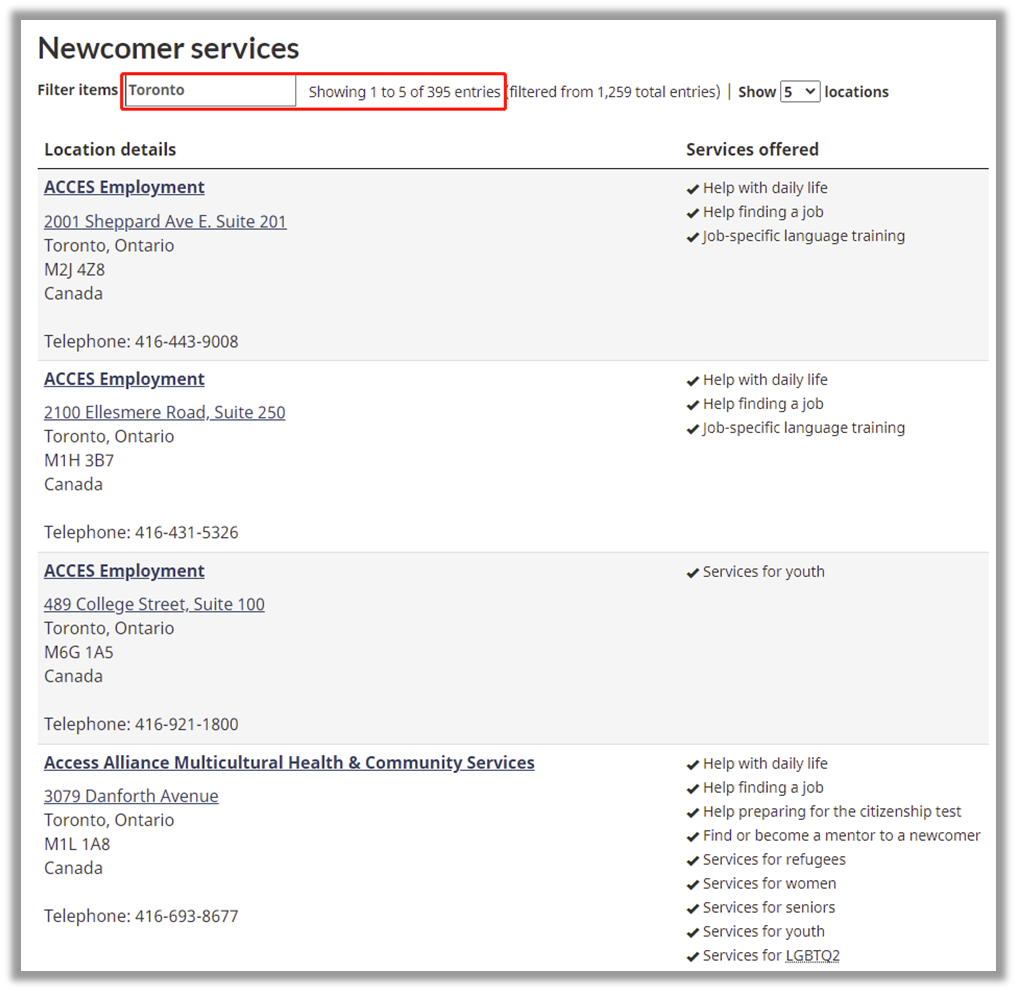This screenshot has width=1017, height=991.
Task: Click the 'locations' label after the dropdown
Action: pos(856,92)
